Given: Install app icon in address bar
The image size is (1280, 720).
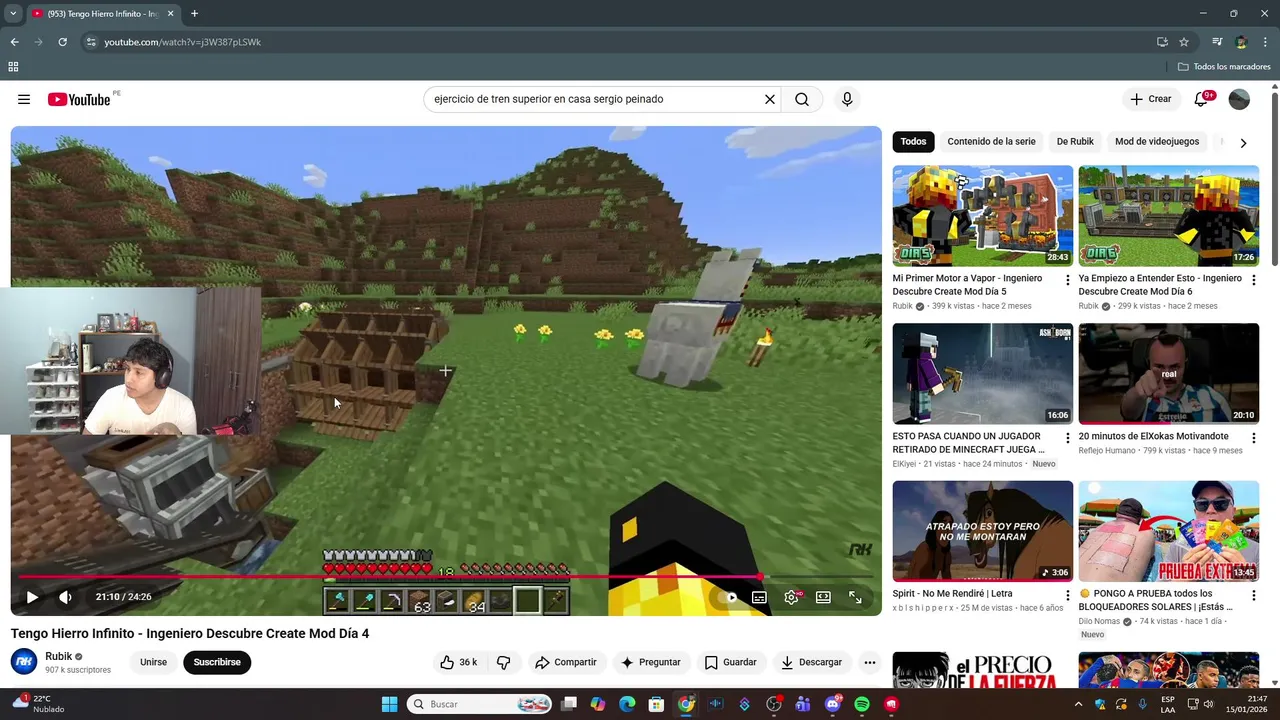Looking at the screenshot, I should click(x=1162, y=42).
